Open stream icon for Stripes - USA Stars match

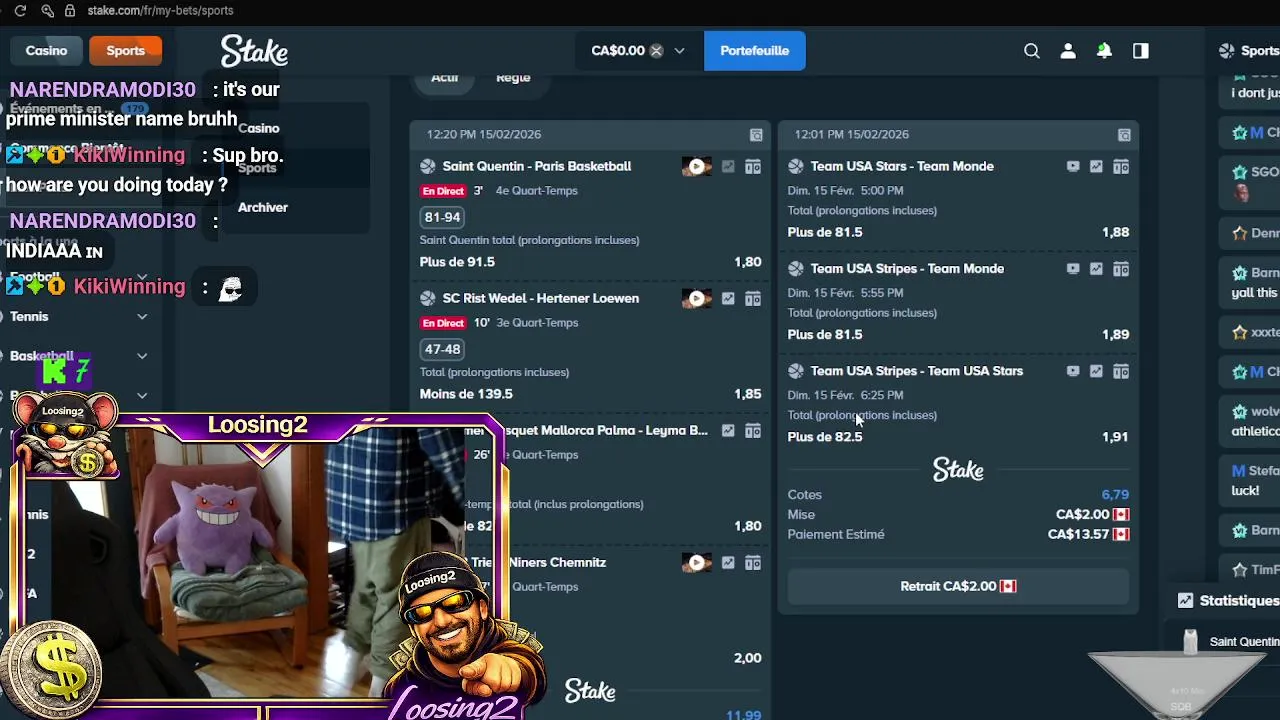[x=1073, y=371]
